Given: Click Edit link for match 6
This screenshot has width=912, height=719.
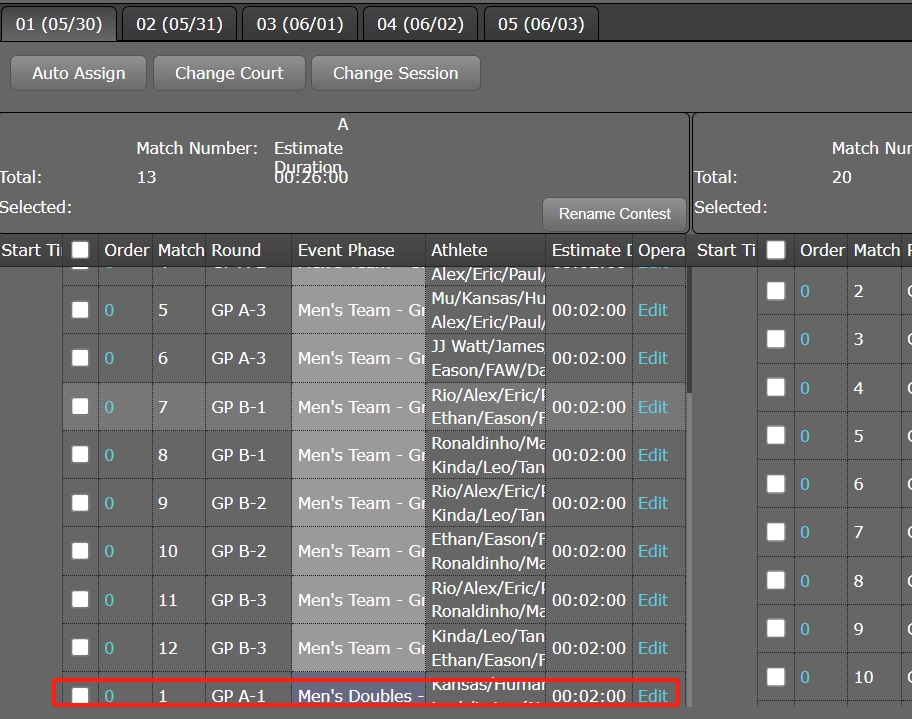Looking at the screenshot, I should (x=653, y=358).
